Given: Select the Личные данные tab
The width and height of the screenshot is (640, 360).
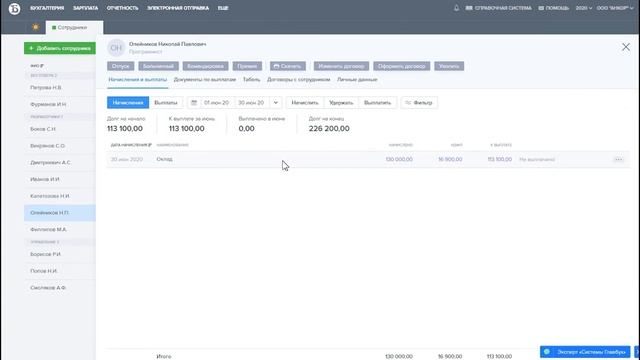Looking at the screenshot, I should click(x=357, y=80).
